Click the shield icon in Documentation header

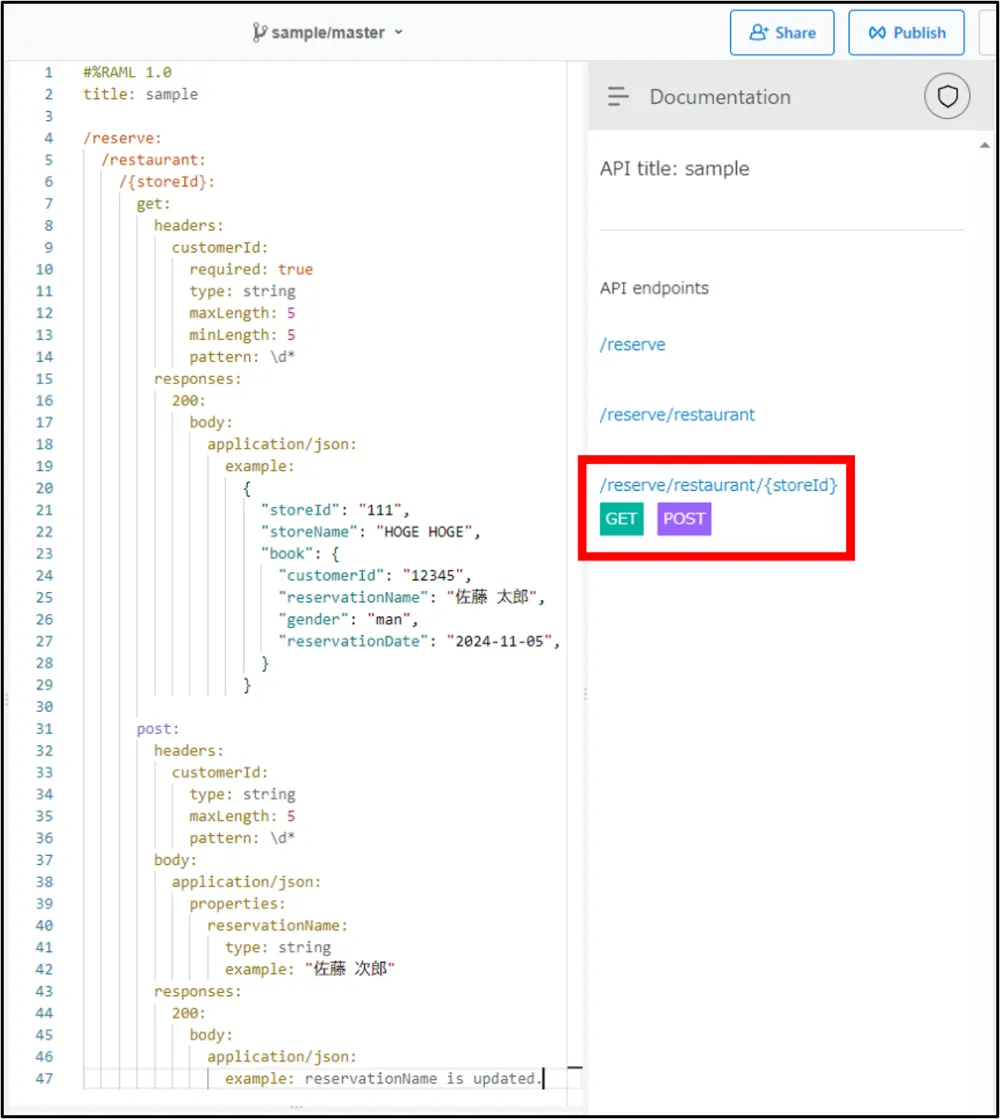[x=946, y=96]
